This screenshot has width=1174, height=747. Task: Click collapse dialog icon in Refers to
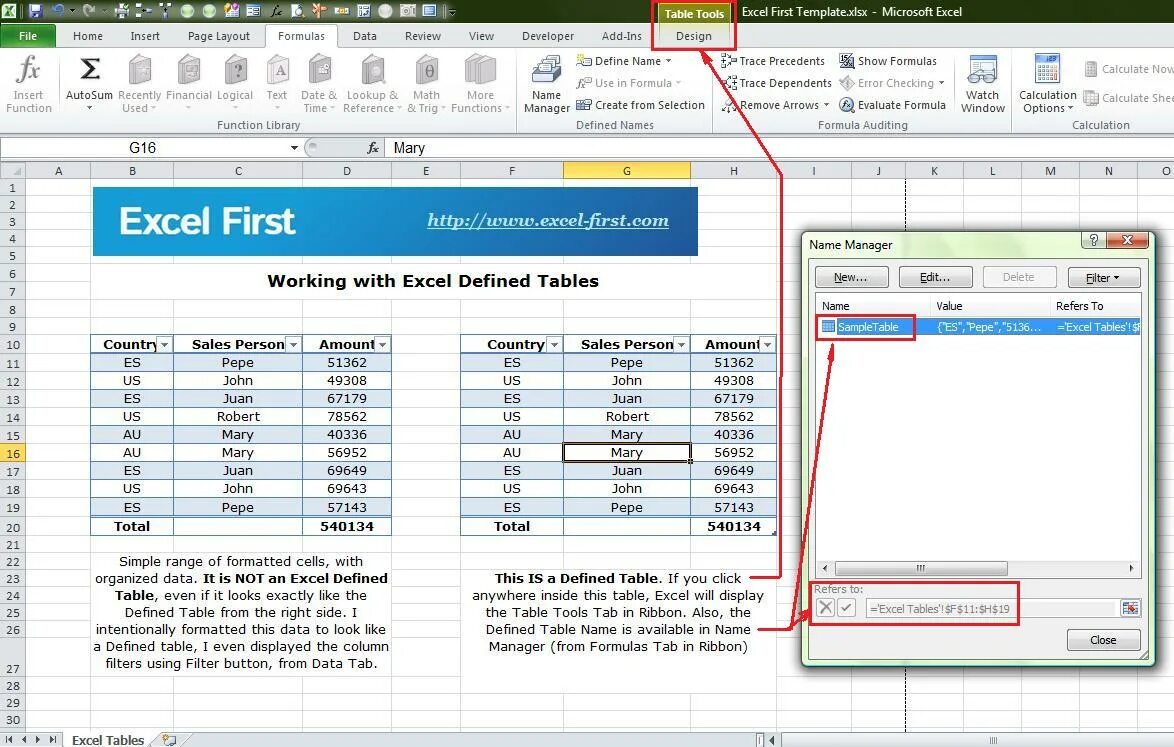click(1130, 608)
